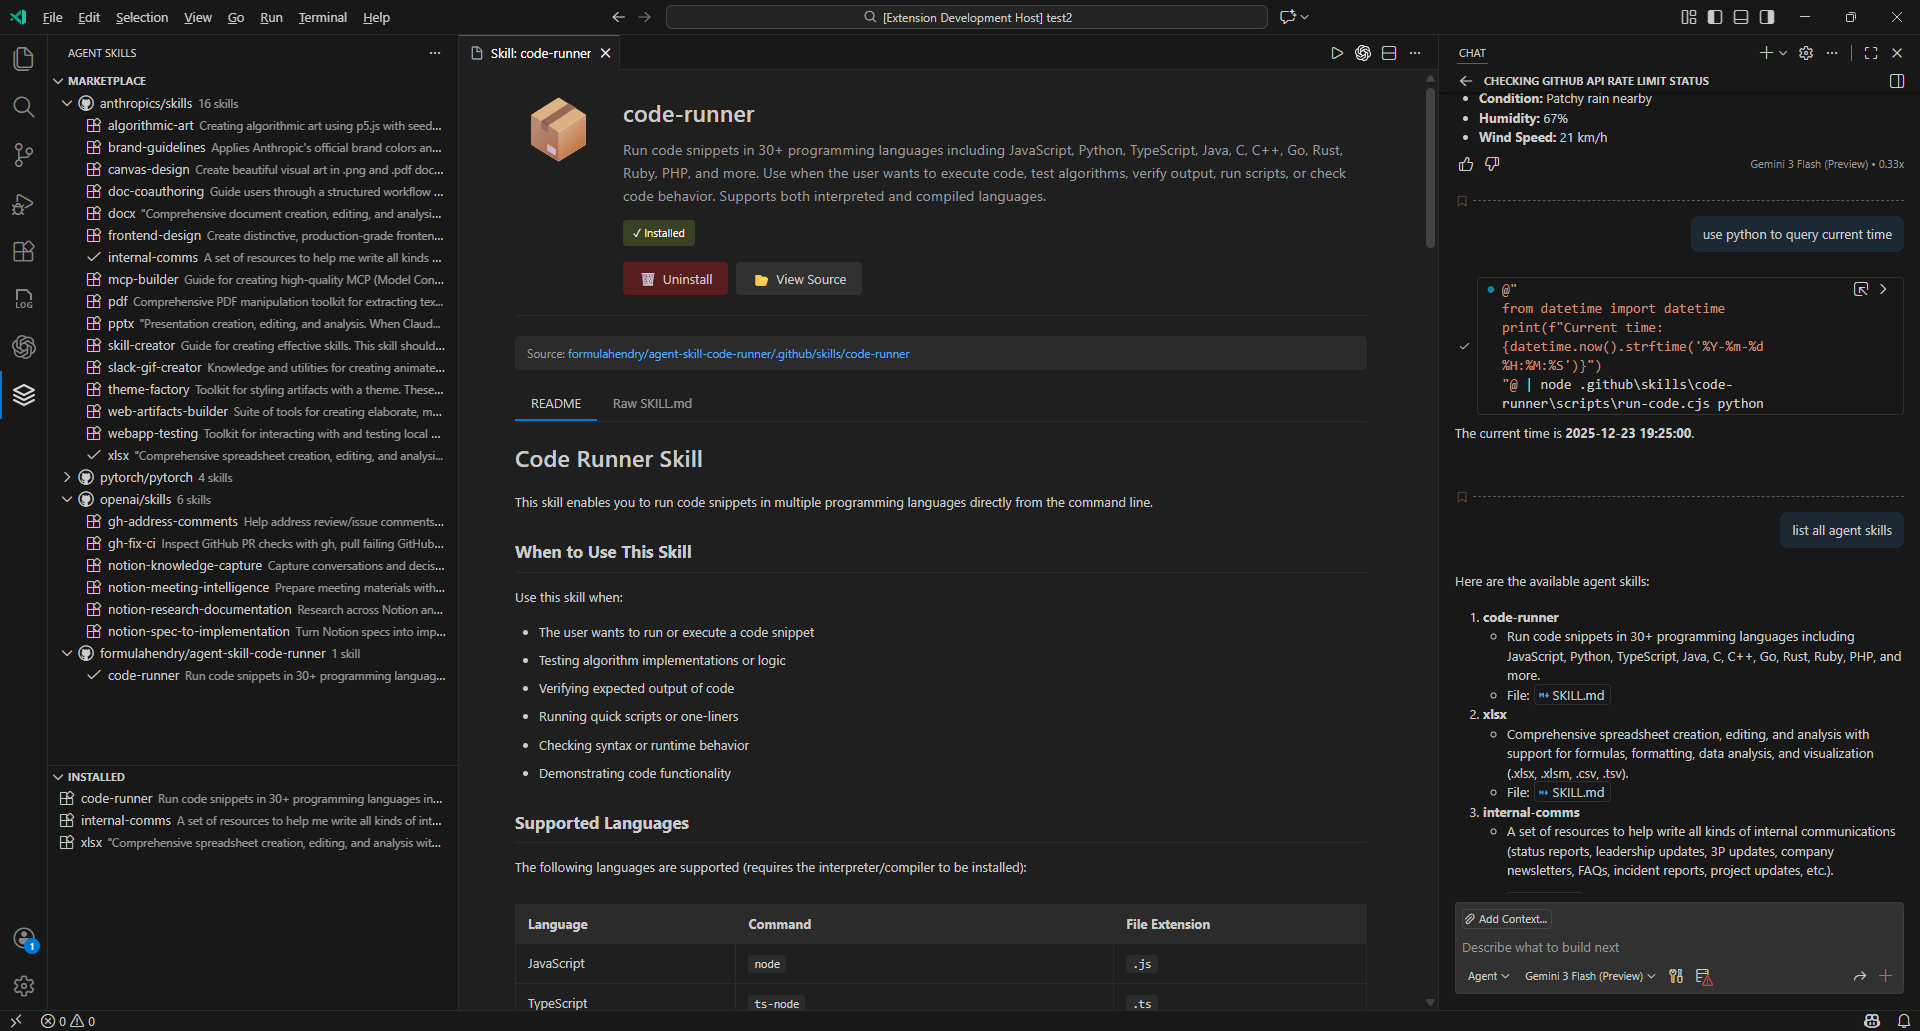
Task: Toggle the Secondary Side Bar visibility
Action: click(x=1767, y=17)
